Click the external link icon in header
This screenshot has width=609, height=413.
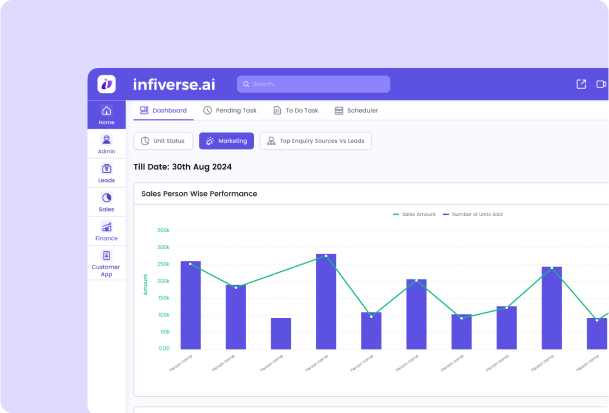(582, 84)
